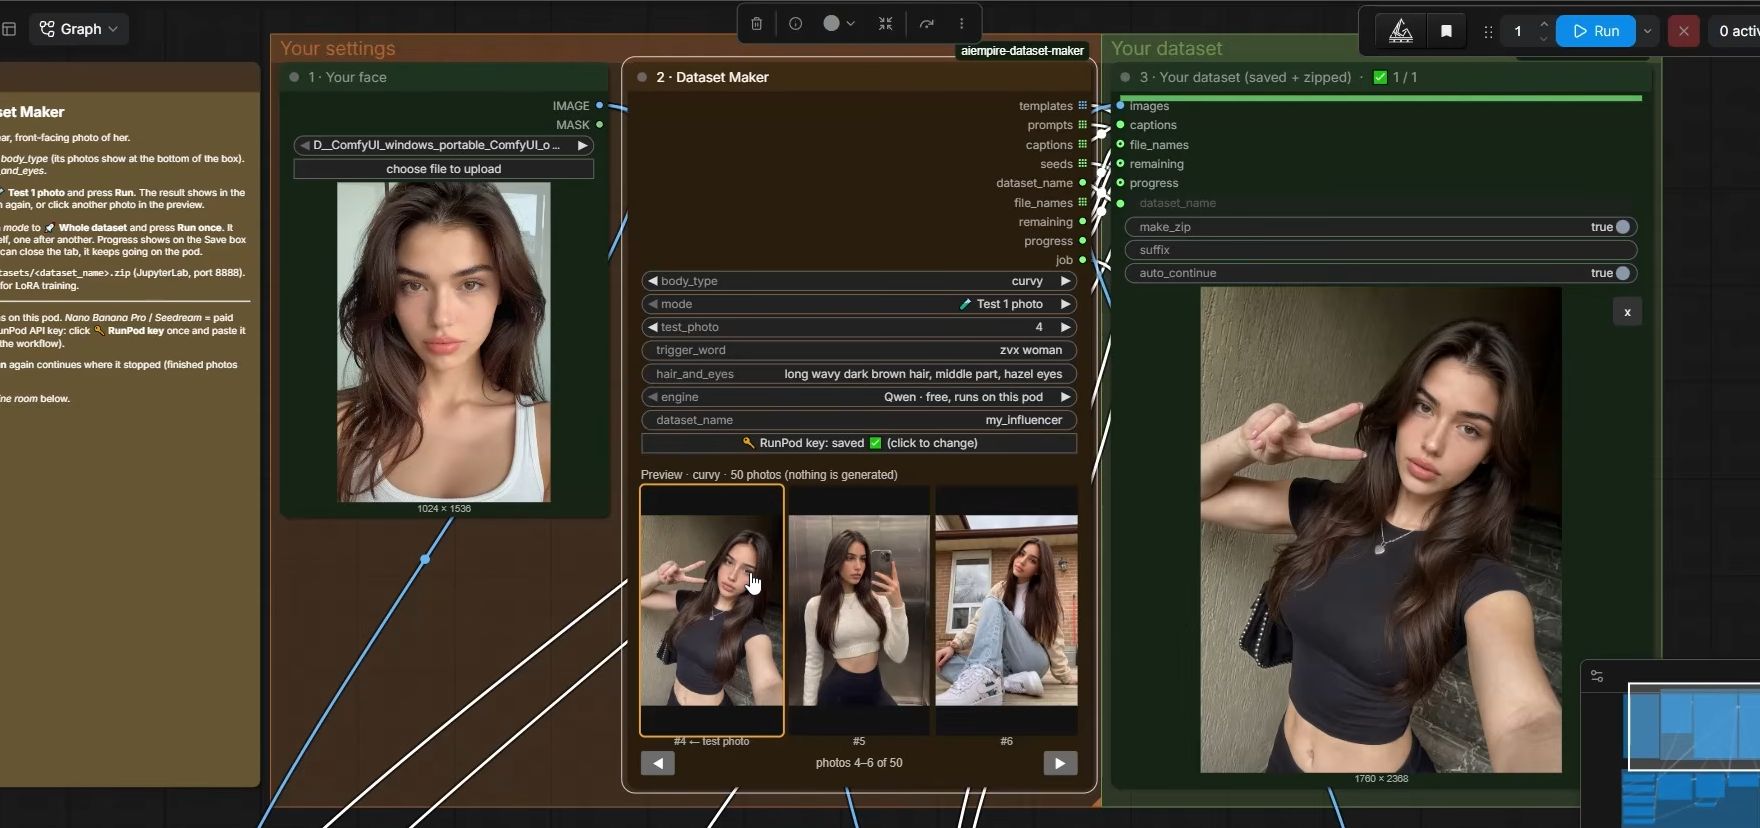
Task: Collapse the Your face node dot
Action: (294, 77)
